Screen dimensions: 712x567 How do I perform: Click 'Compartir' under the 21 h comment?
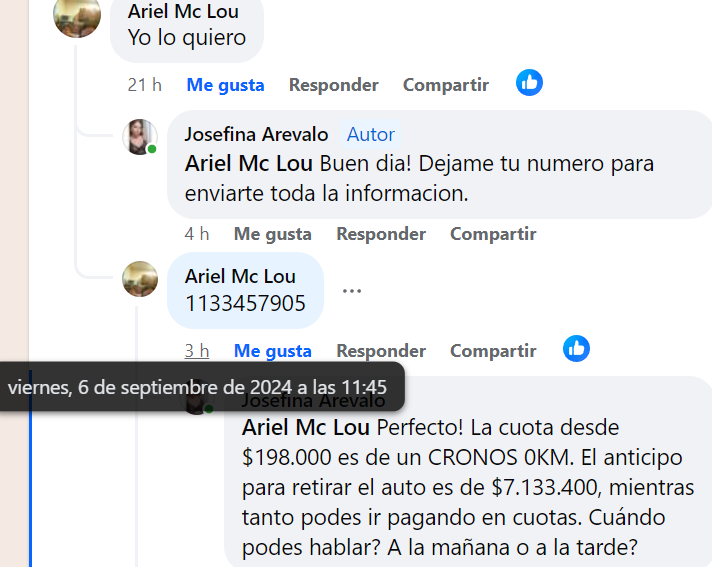point(446,85)
